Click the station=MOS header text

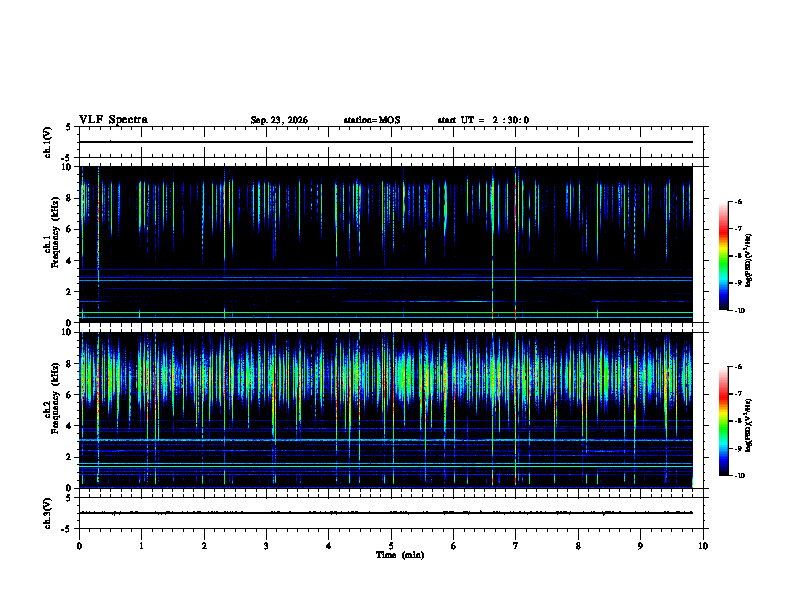click(372, 120)
